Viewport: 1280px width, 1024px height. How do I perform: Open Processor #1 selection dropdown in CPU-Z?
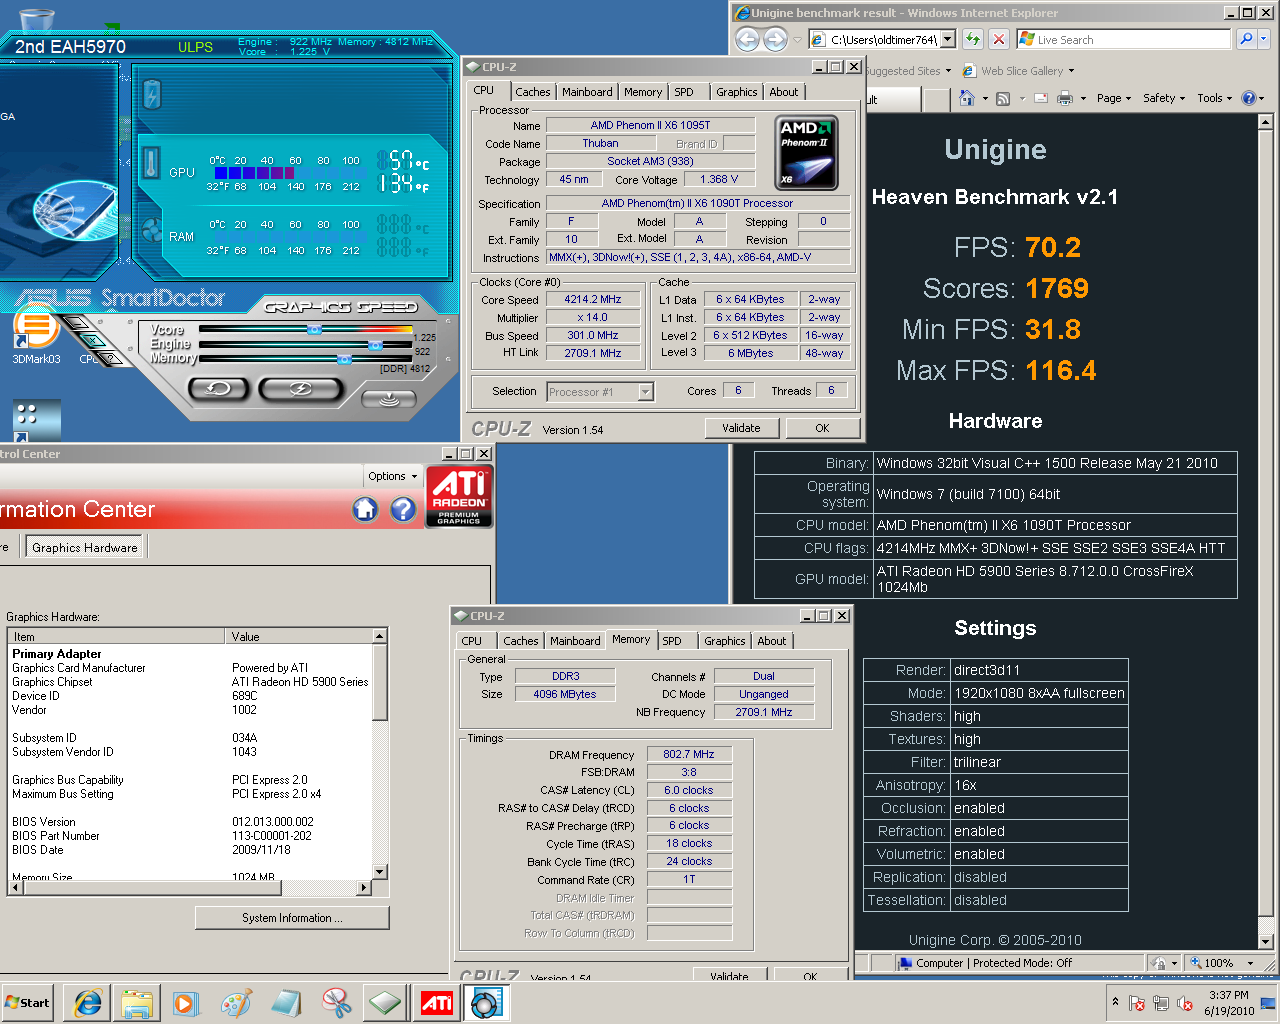[x=645, y=392]
